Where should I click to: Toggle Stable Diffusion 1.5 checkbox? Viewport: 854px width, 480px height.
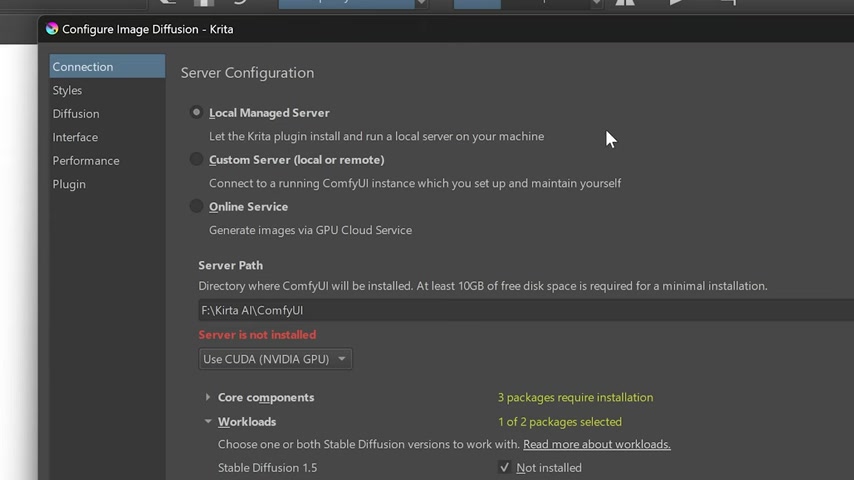(504, 467)
